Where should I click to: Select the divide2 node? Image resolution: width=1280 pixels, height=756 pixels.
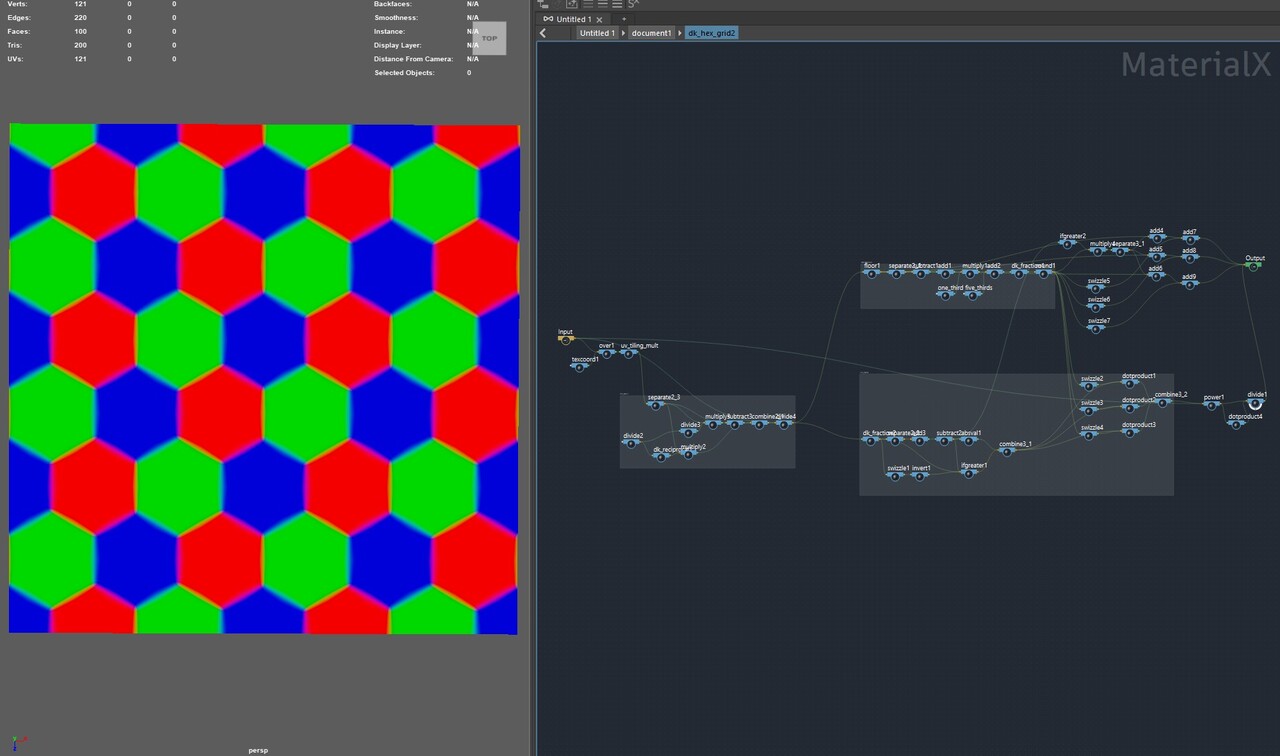click(632, 443)
